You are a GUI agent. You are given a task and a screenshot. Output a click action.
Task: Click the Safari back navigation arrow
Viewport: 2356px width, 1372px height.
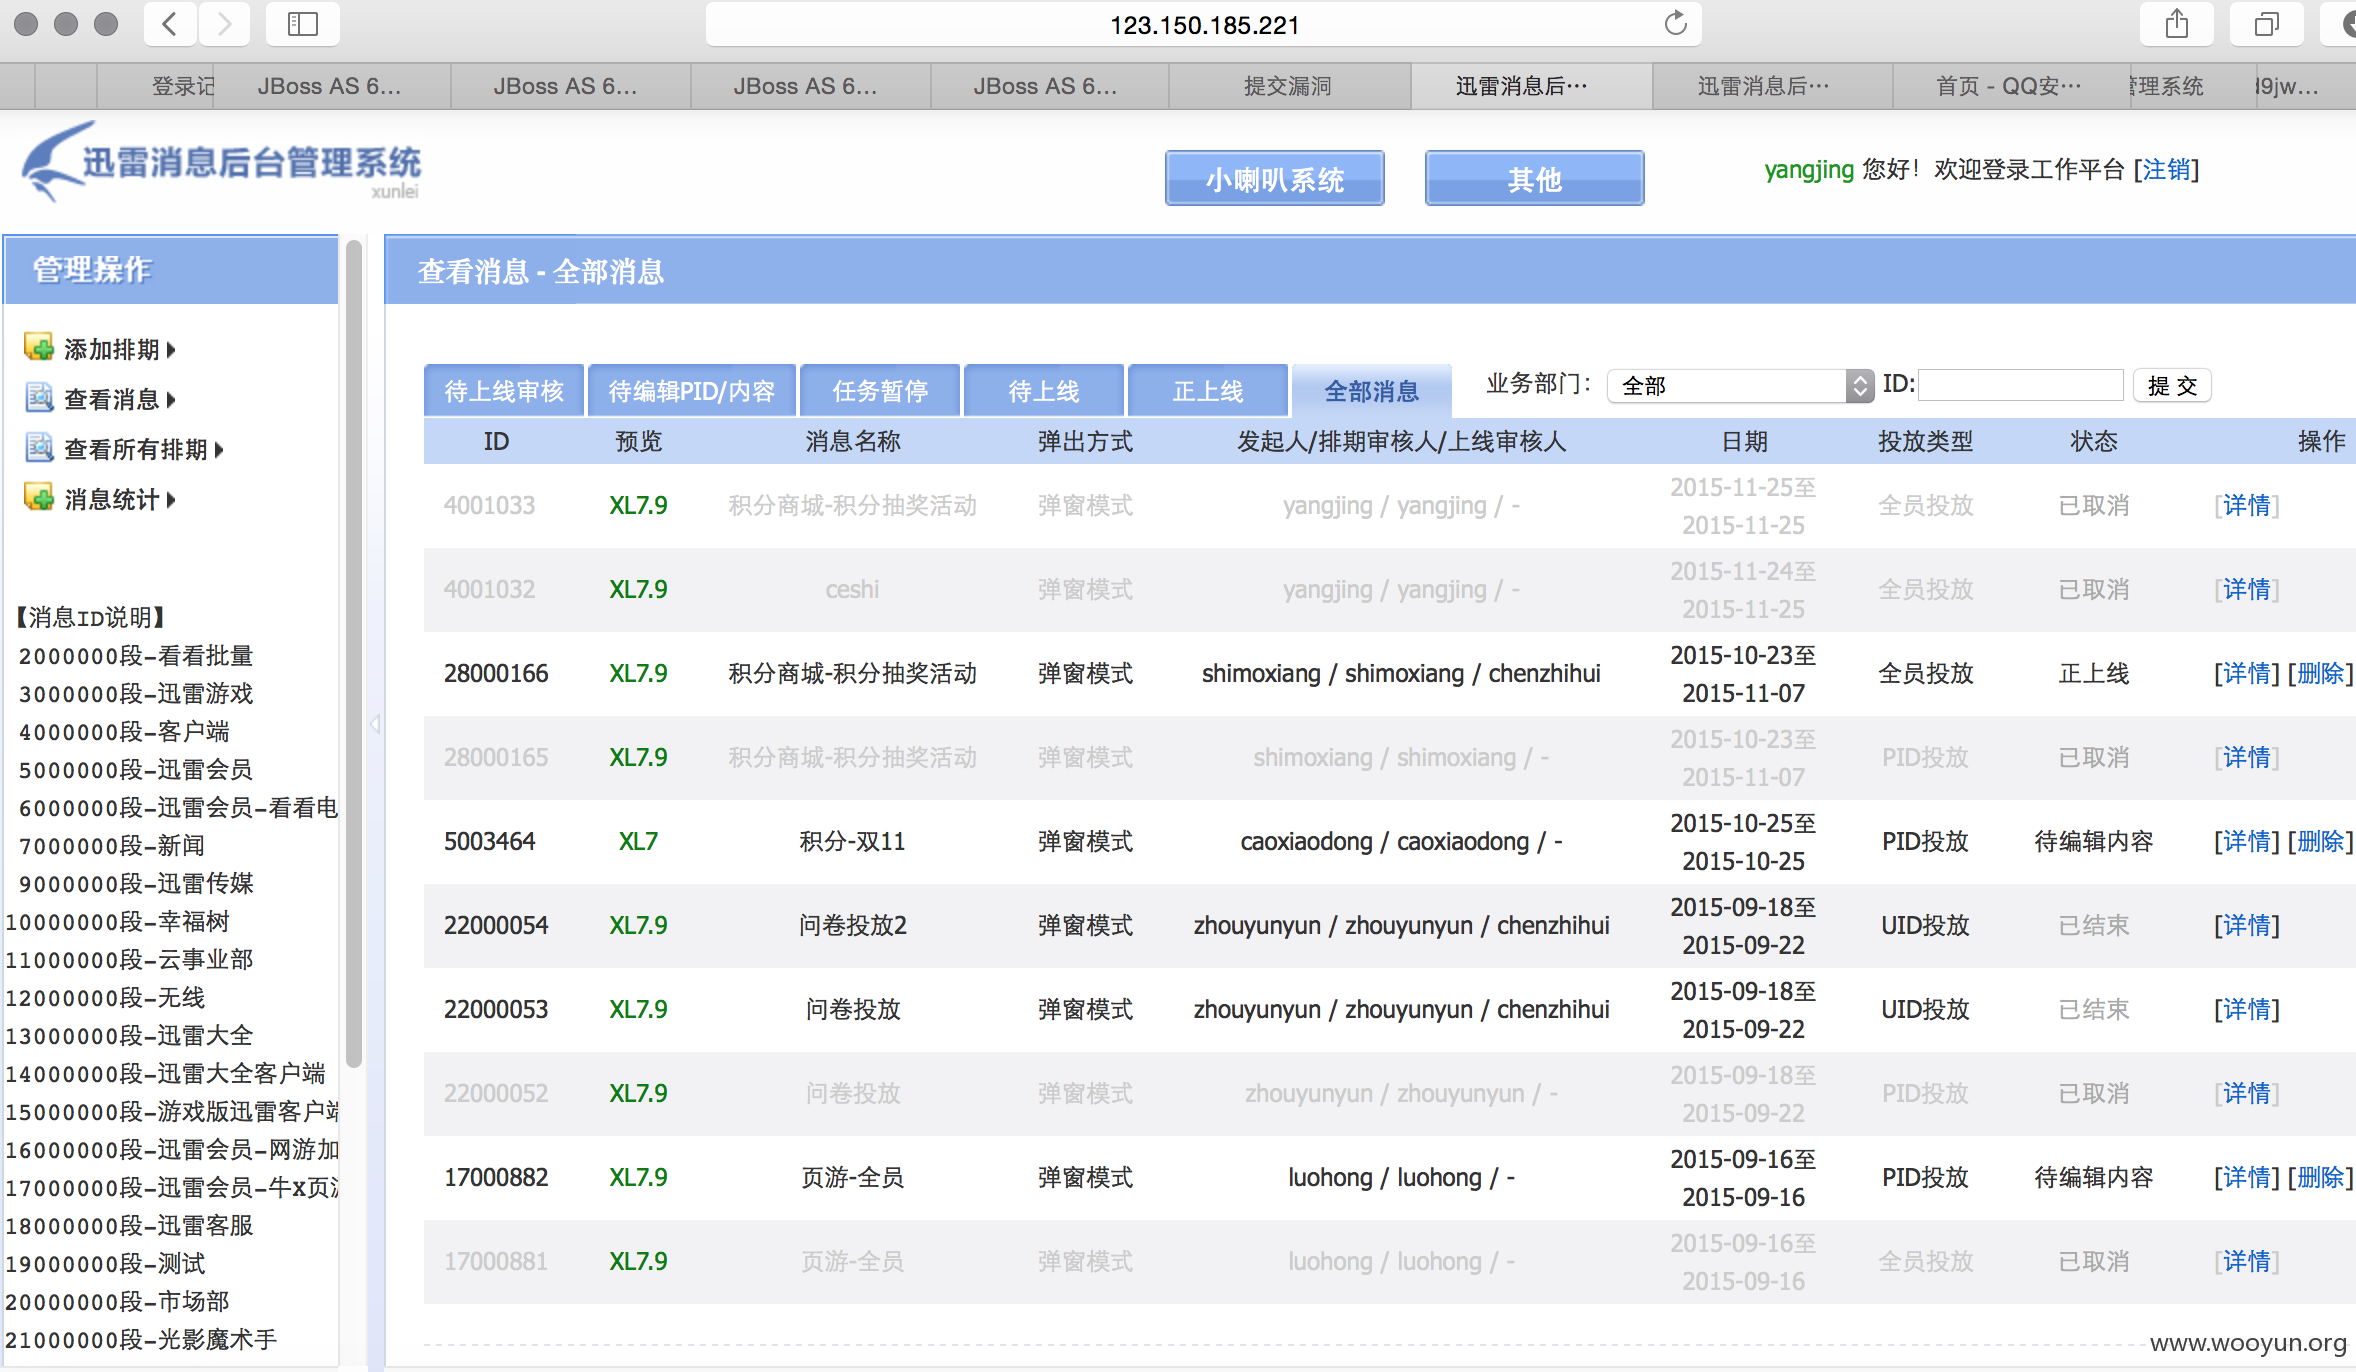[x=170, y=24]
